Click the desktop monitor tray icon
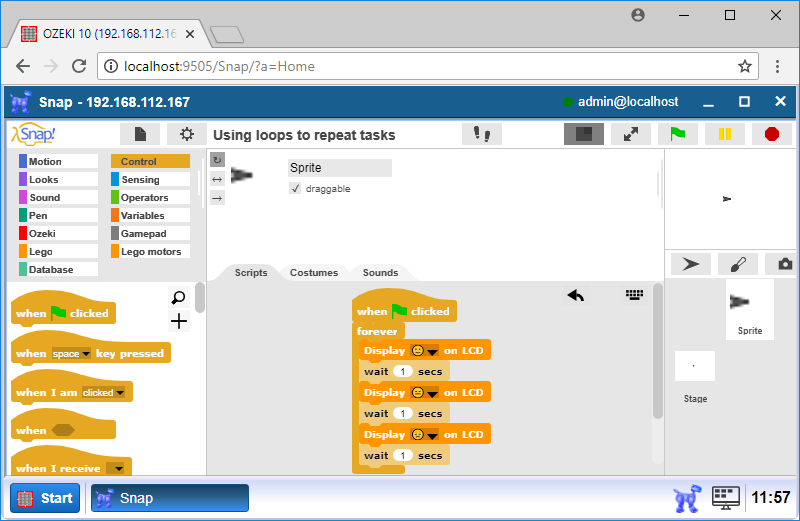 click(x=726, y=498)
